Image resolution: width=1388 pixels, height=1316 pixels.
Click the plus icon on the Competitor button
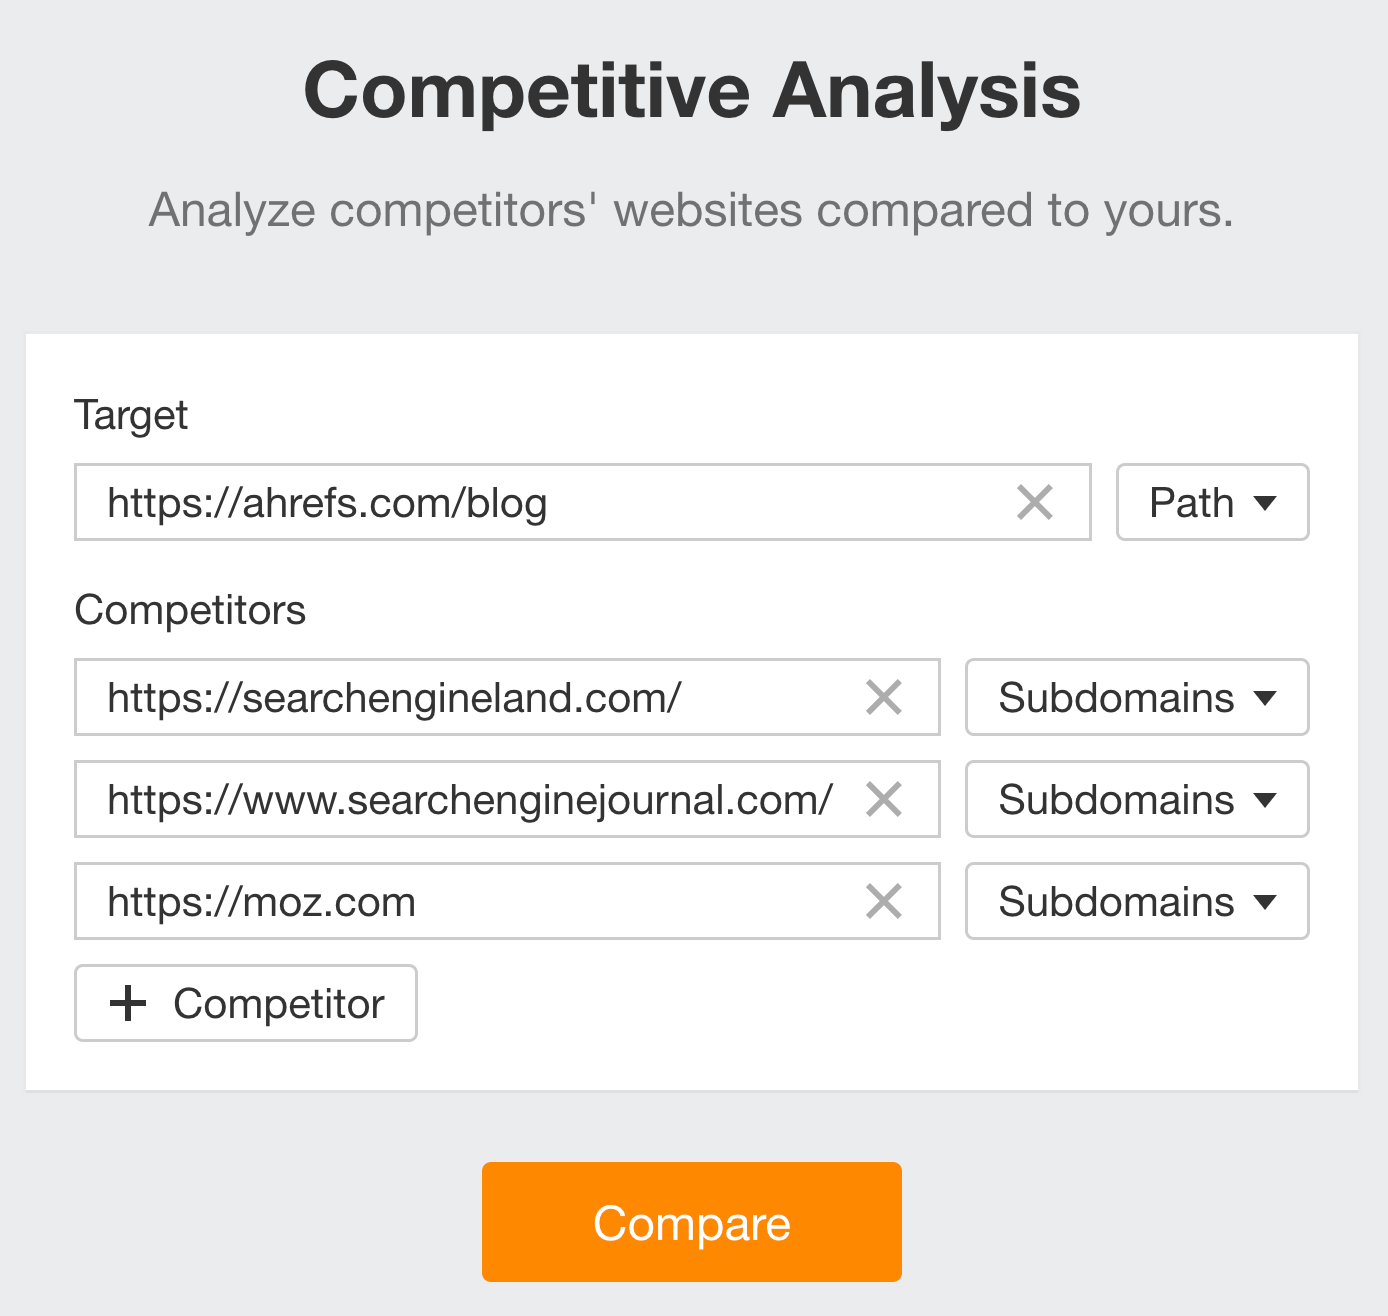[127, 1003]
